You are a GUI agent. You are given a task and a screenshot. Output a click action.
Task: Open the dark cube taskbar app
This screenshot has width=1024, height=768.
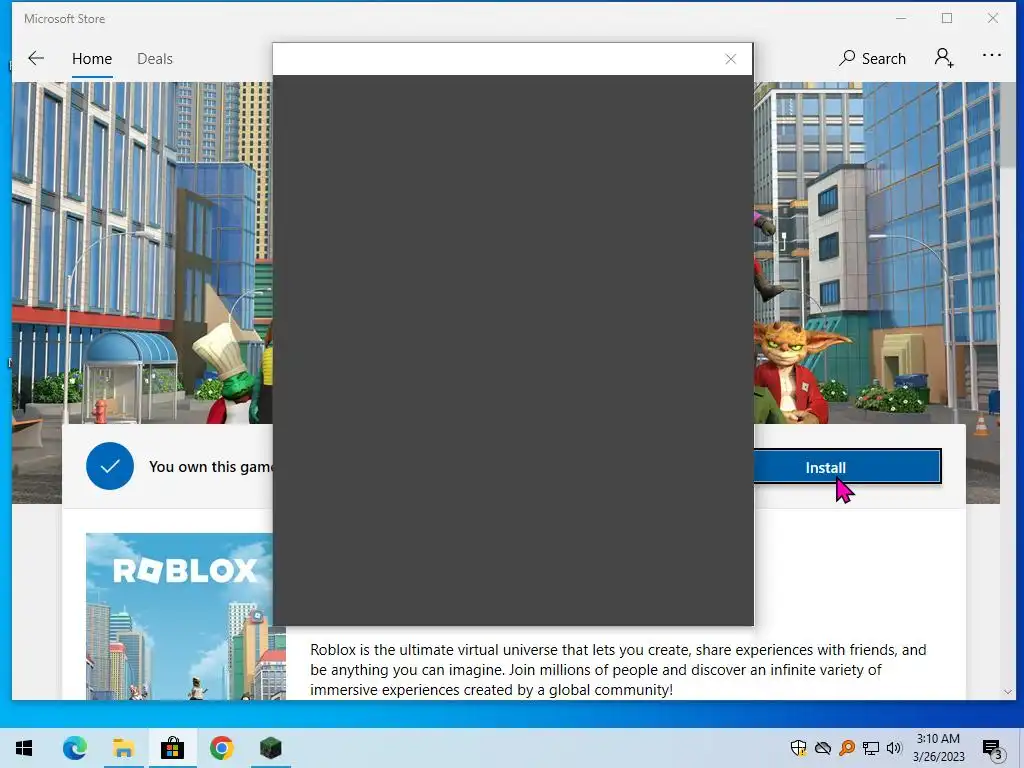pyautogui.click(x=270, y=748)
